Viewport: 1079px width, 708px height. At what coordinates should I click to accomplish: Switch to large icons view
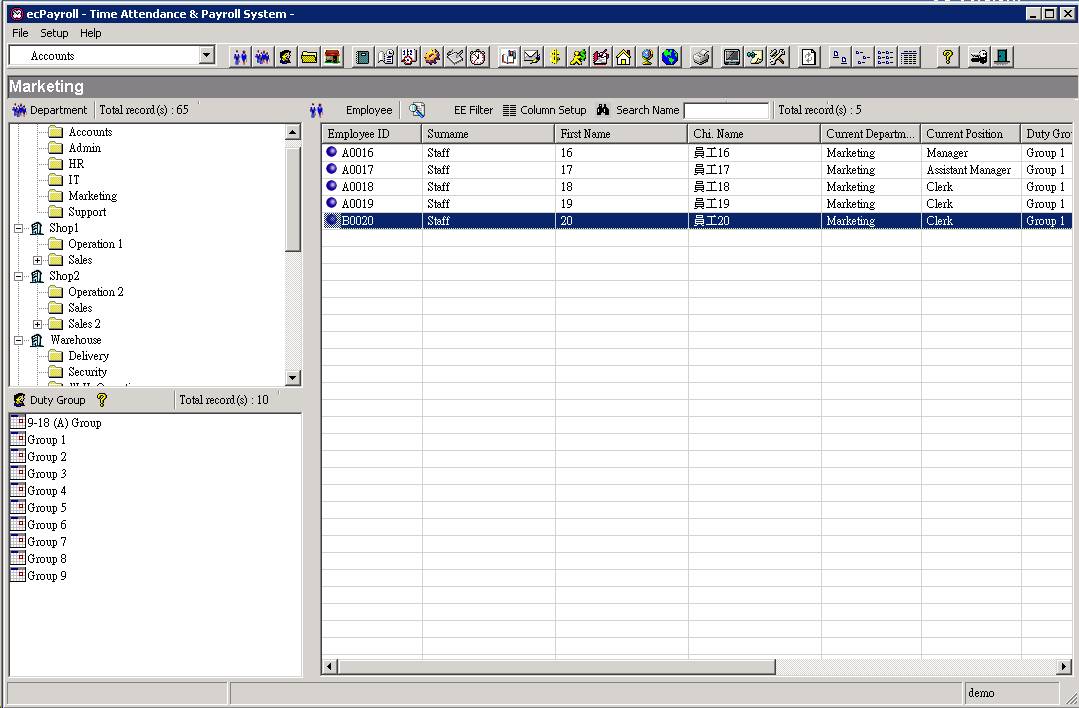tap(840, 57)
